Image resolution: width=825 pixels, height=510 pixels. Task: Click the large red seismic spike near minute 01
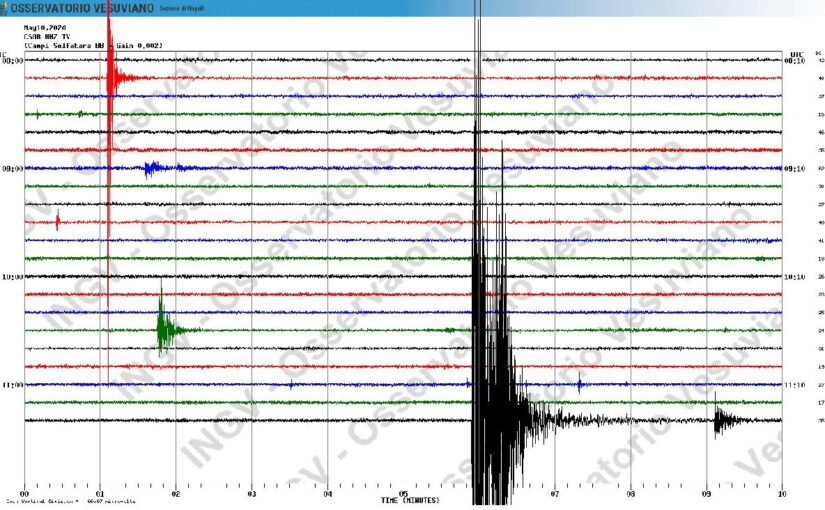click(x=109, y=79)
